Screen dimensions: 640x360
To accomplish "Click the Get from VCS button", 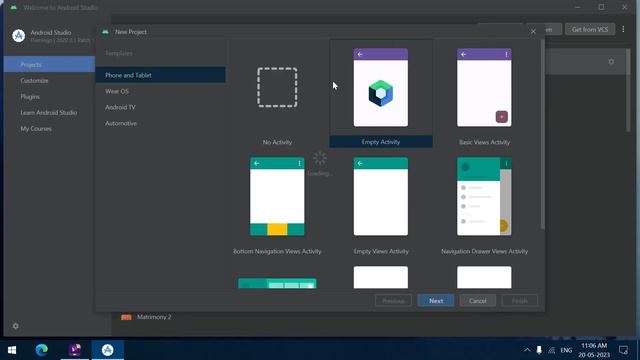I will tap(590, 29).
